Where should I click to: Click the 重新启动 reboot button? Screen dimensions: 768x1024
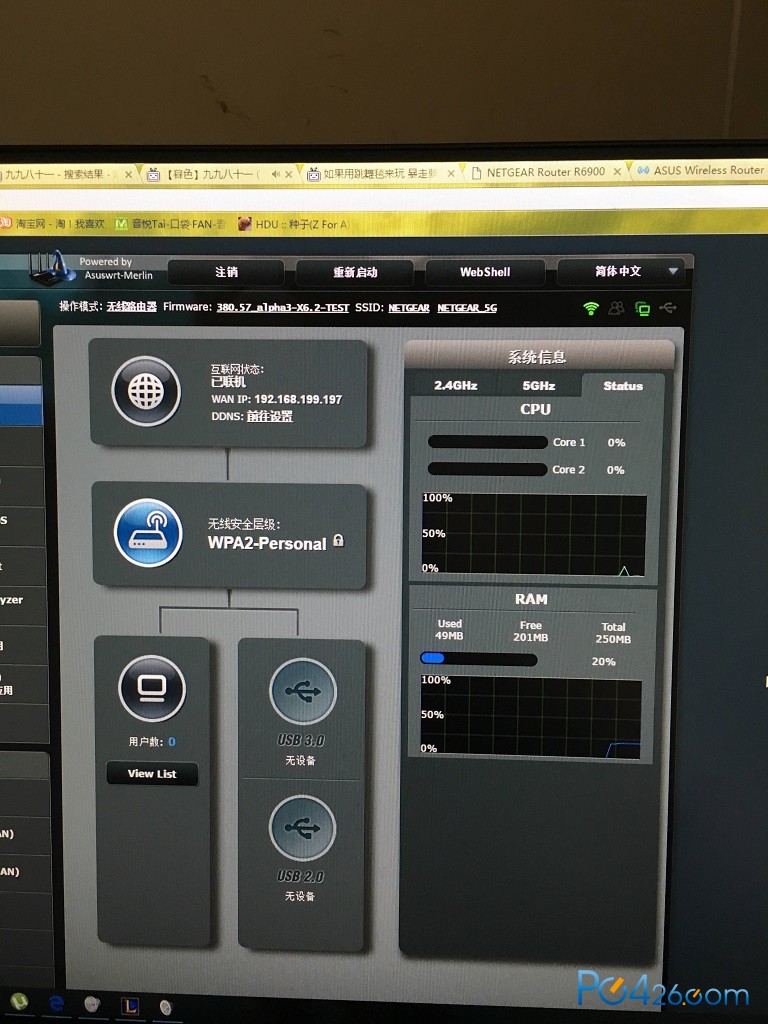coord(355,272)
